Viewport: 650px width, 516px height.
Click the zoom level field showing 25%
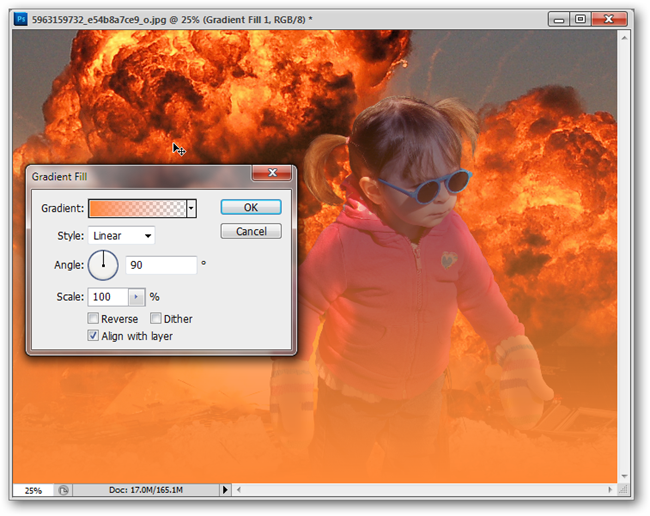(x=33, y=490)
